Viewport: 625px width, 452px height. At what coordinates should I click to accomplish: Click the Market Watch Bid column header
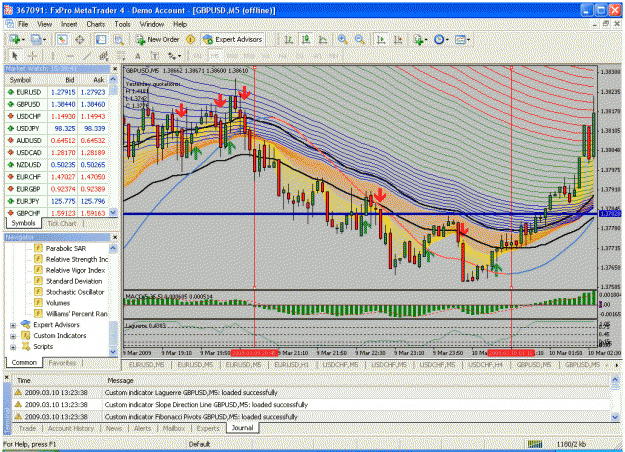tap(69, 80)
